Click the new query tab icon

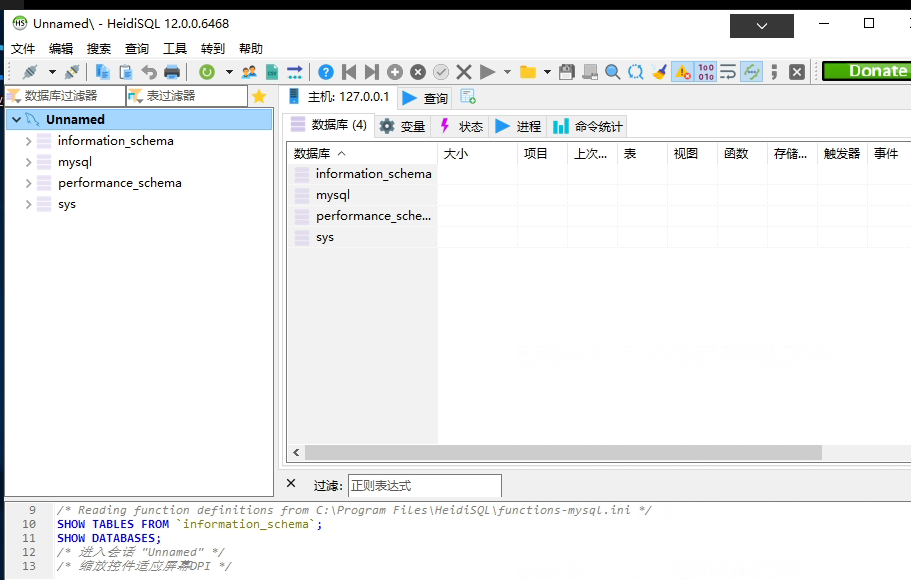click(468, 96)
